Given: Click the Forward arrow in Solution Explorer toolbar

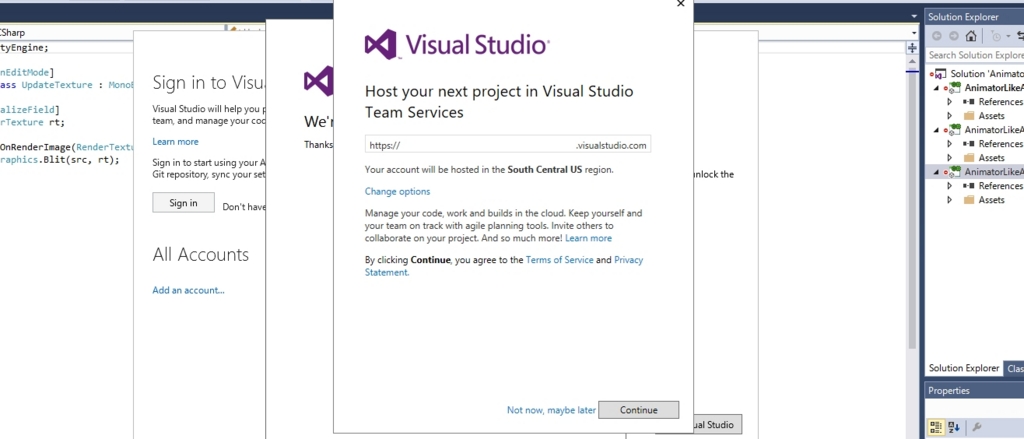Looking at the screenshot, I should pyautogui.click(x=953, y=36).
